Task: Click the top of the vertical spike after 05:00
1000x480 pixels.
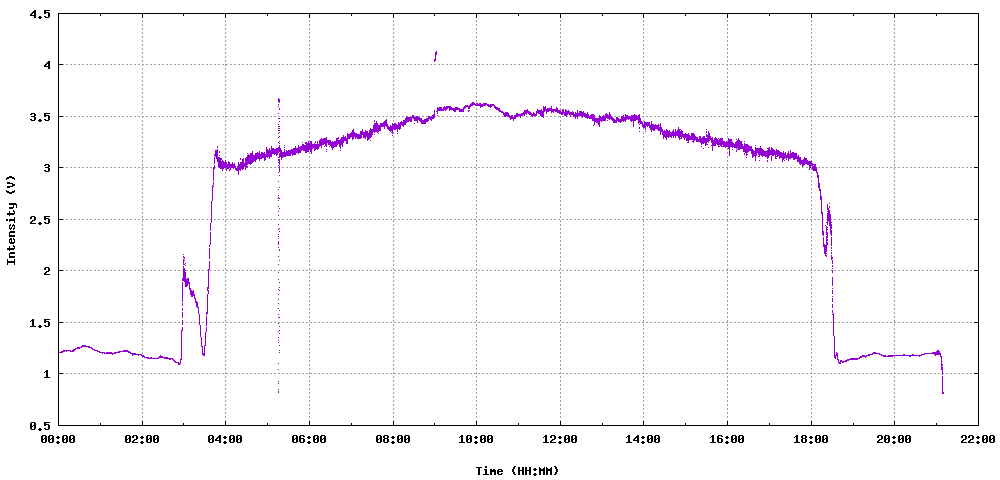Action: 279,99
